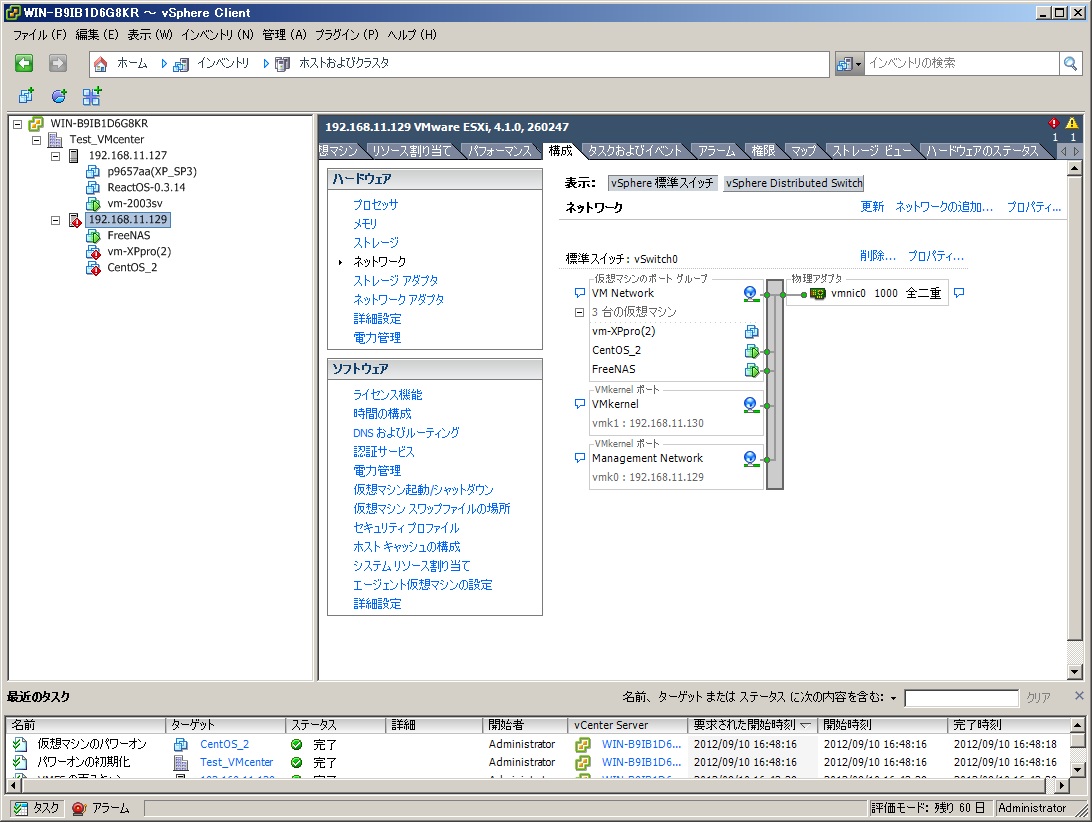Open the ファイル (F) menu
This screenshot has height=822, width=1092.
[40, 35]
